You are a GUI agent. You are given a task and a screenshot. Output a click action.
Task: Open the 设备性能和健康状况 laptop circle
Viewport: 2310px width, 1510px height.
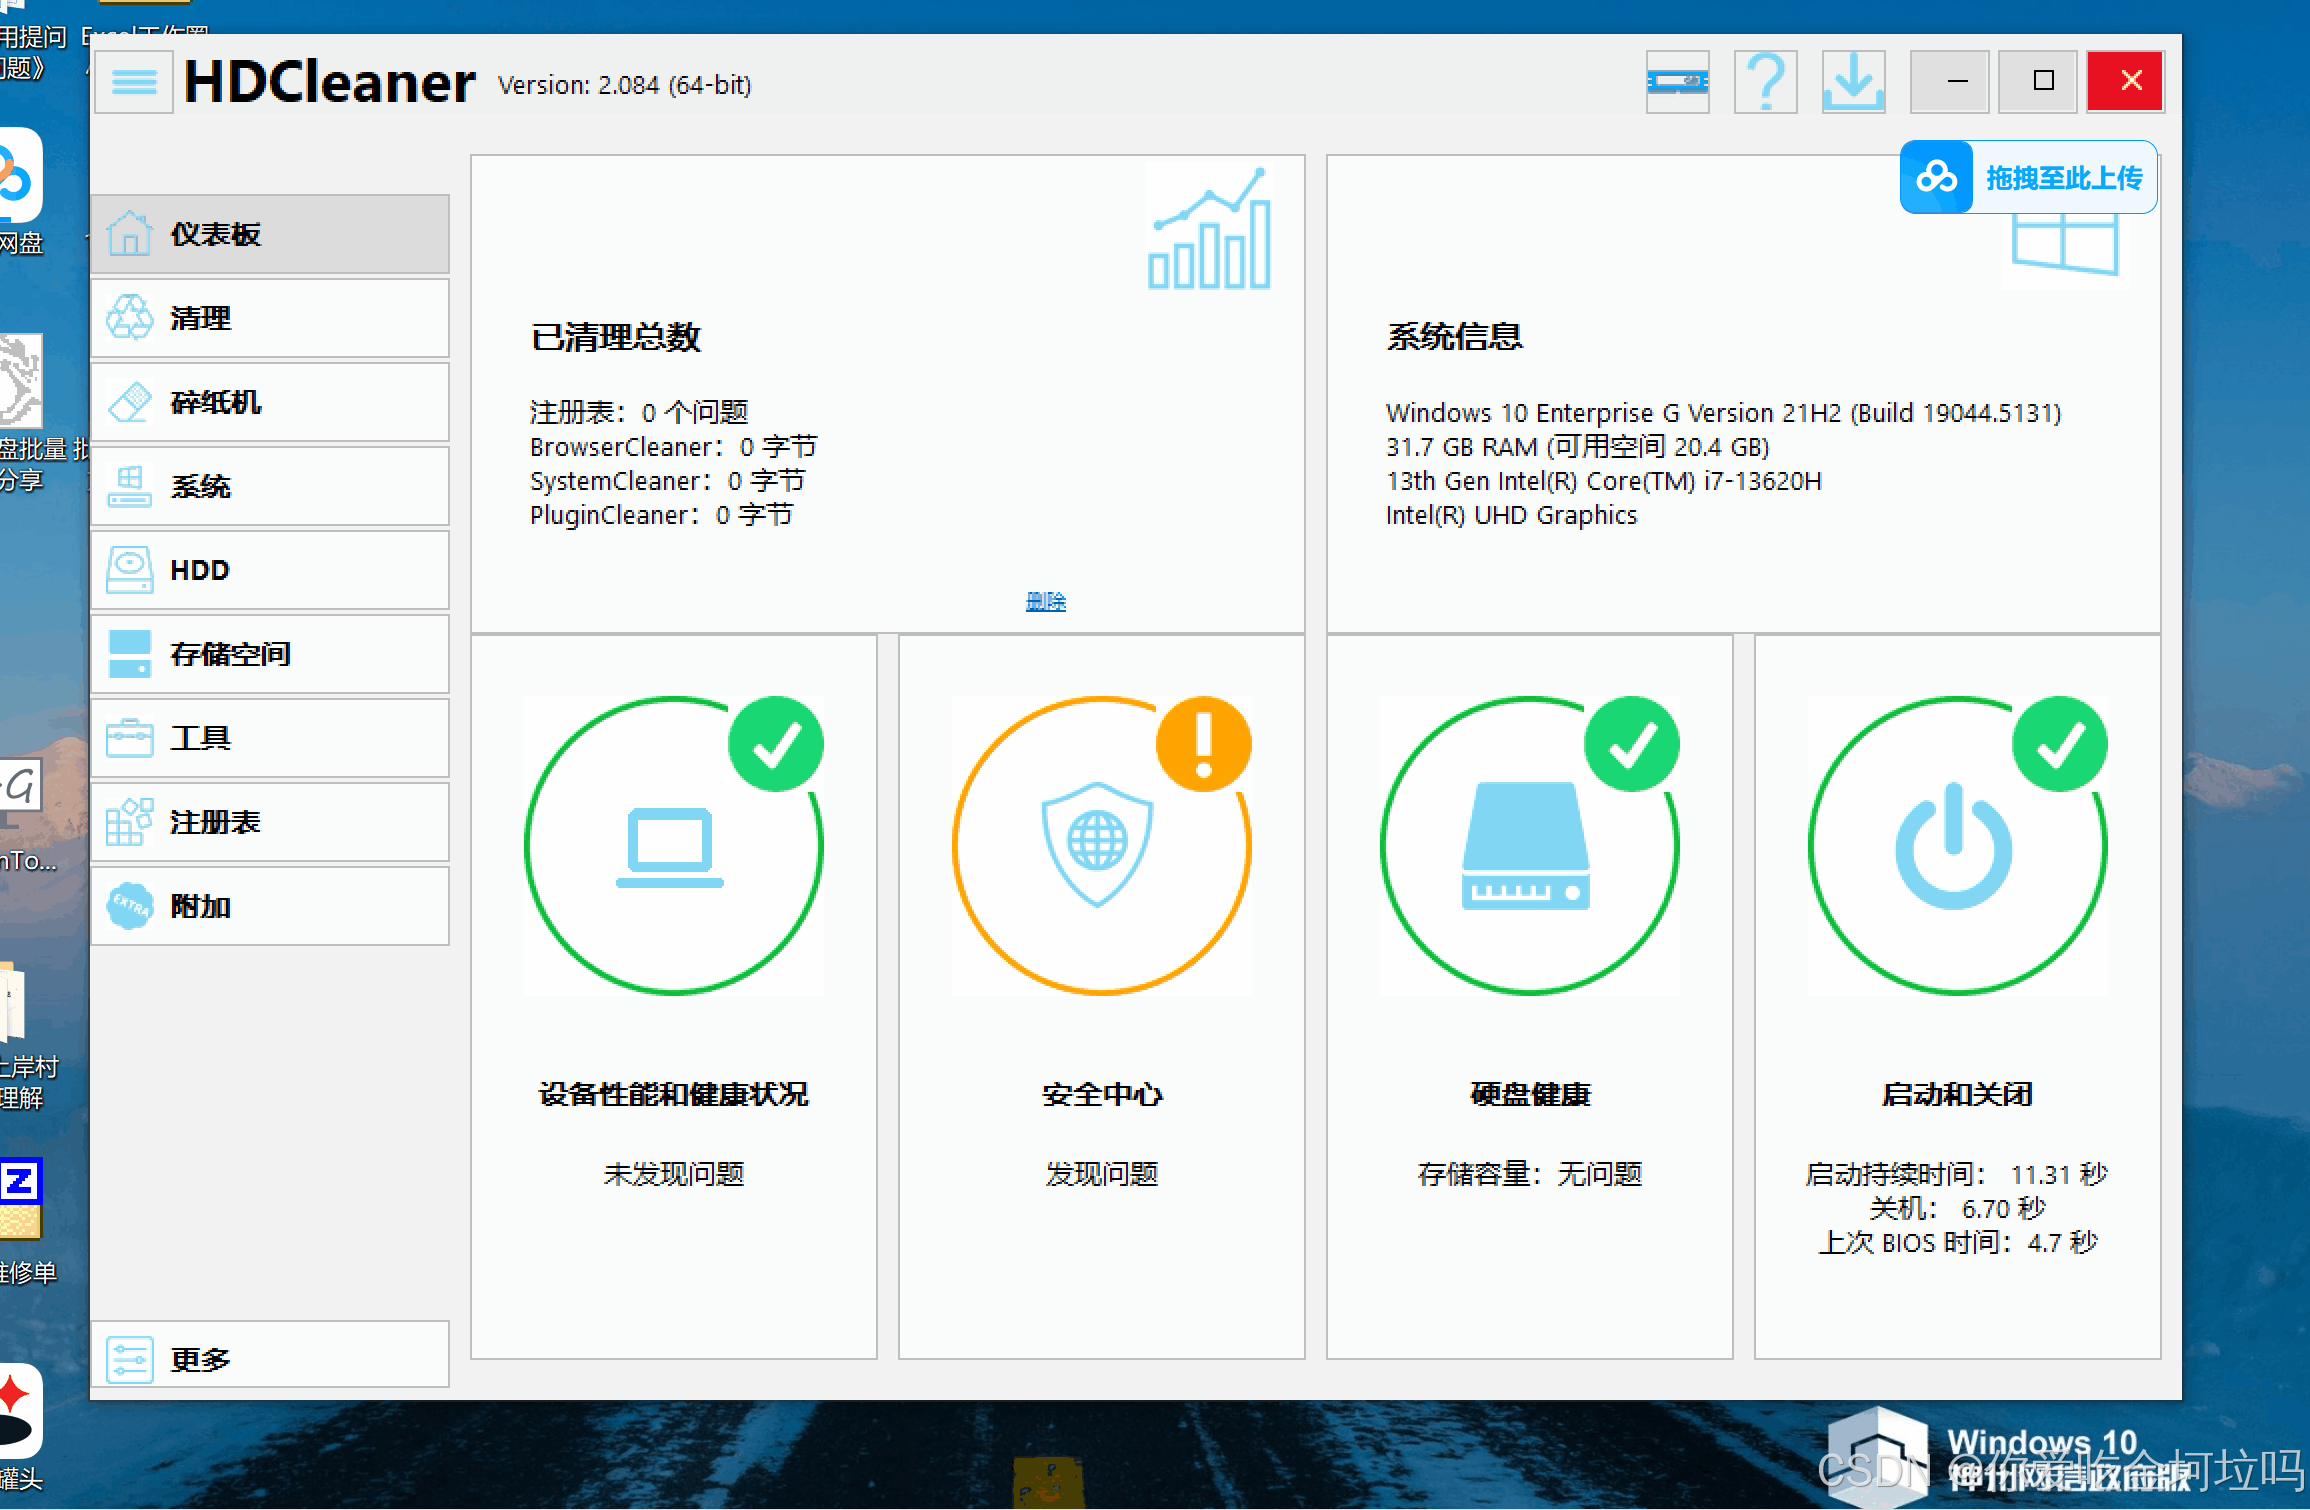pyautogui.click(x=673, y=846)
